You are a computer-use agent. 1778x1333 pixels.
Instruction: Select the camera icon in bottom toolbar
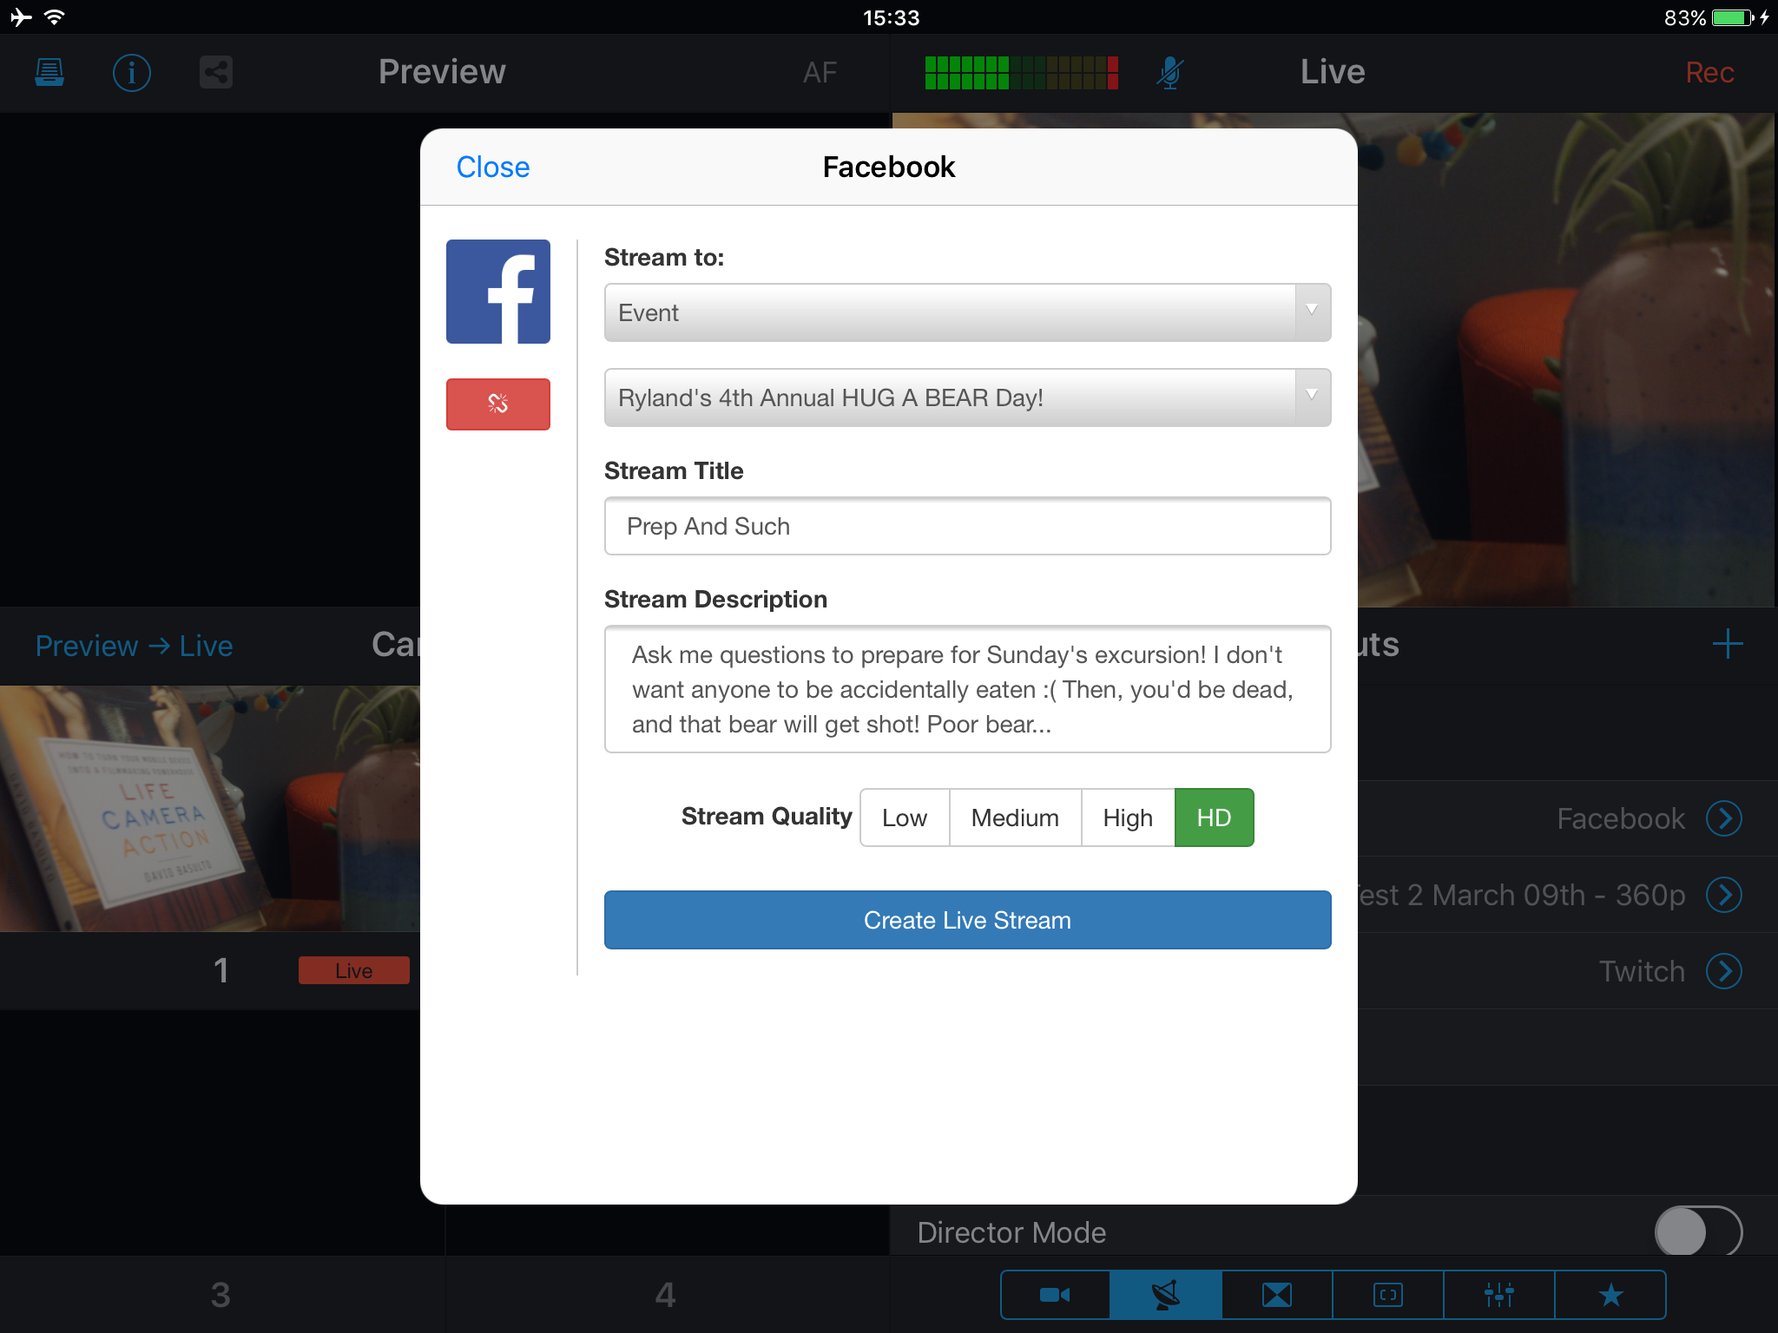pos(1054,1294)
